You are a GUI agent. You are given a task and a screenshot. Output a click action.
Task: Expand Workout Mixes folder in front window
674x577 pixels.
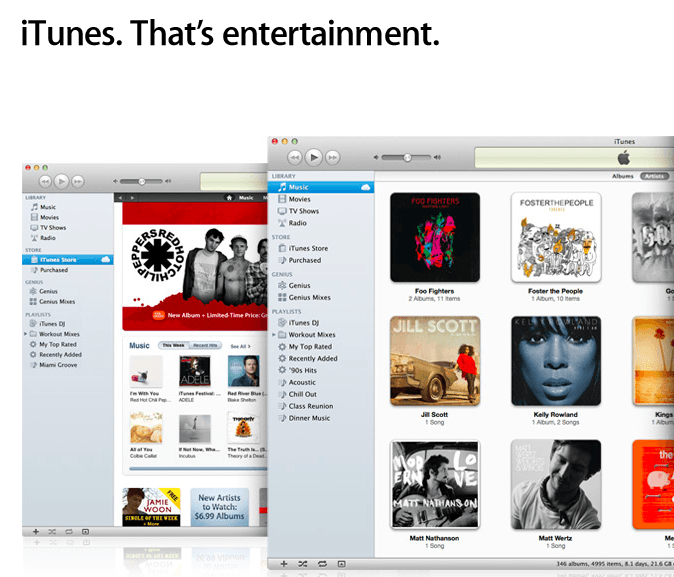coord(274,335)
